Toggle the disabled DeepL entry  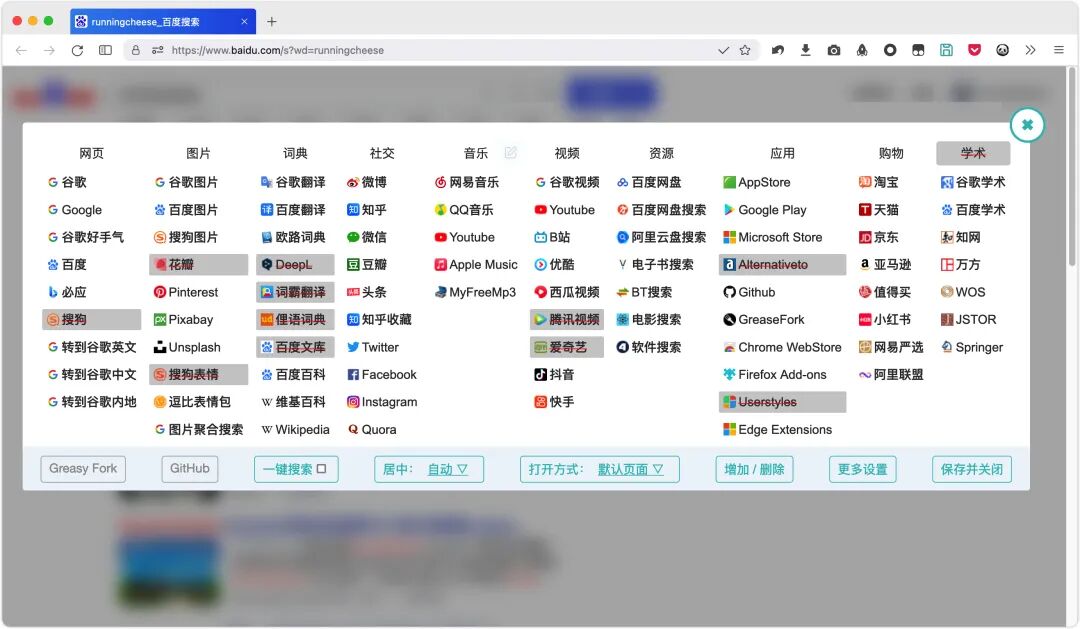[295, 265]
